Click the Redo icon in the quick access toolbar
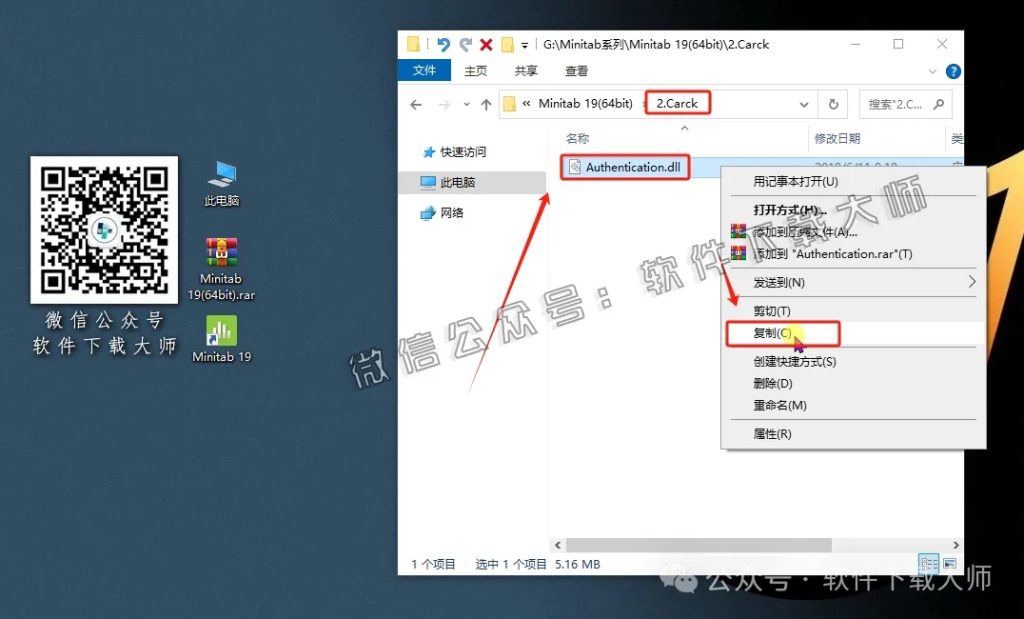 [x=463, y=44]
